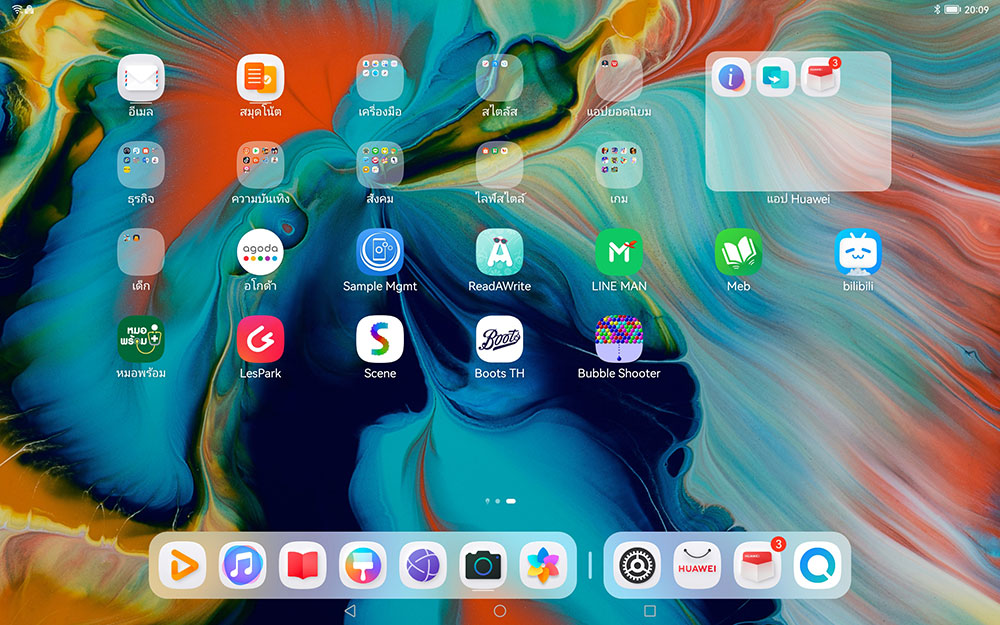Launch the LINE MAN app

click(x=619, y=253)
